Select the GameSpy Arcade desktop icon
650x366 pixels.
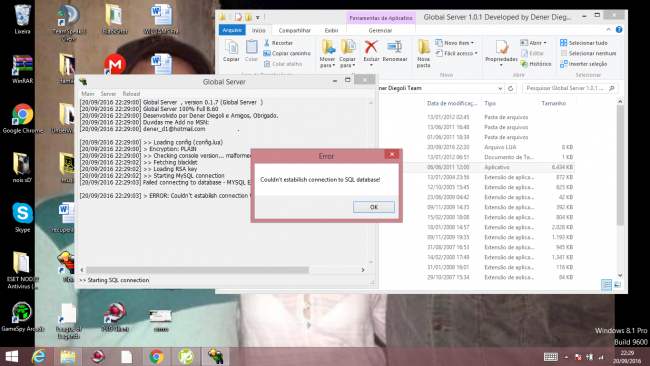(x=22, y=317)
